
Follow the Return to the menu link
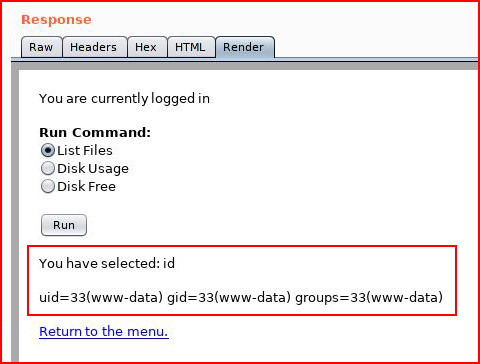[x=104, y=332]
